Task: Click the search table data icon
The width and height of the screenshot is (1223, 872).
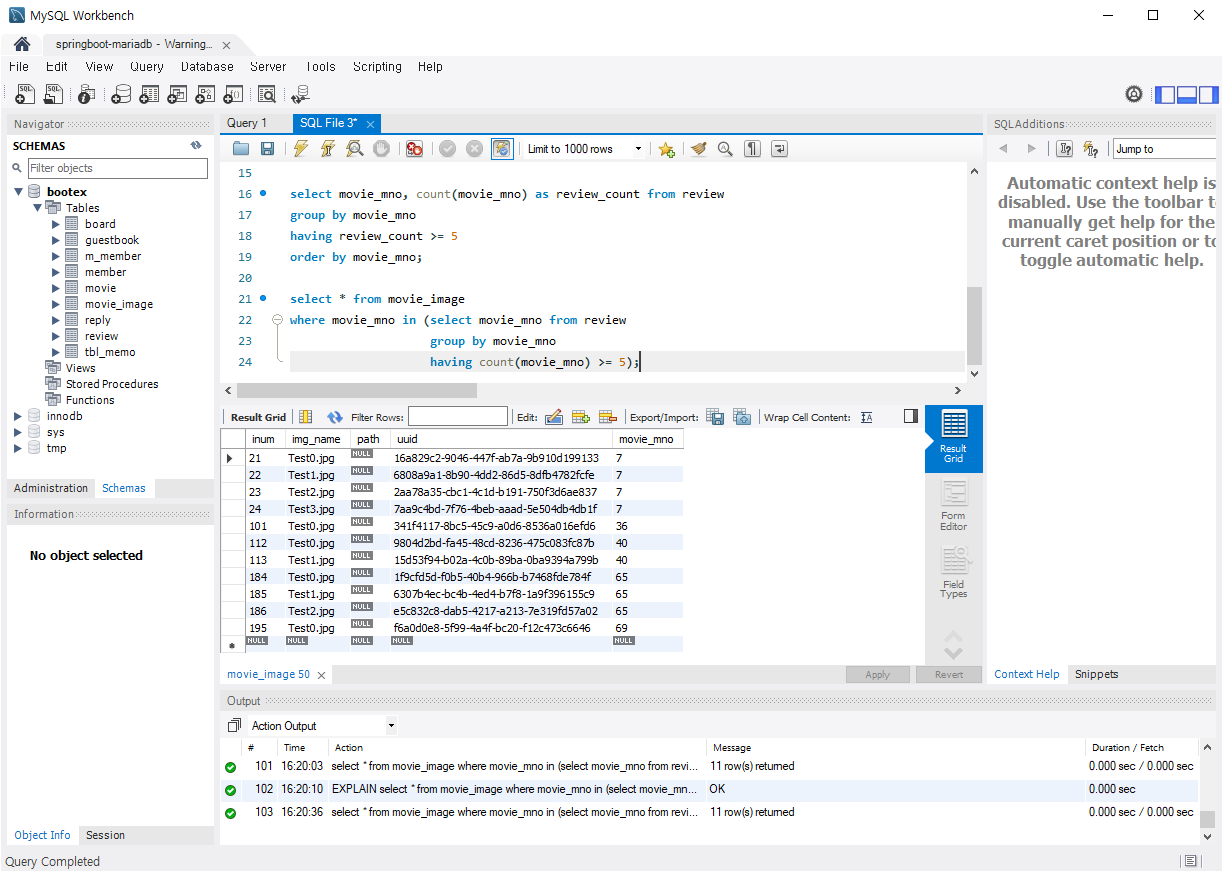Action: pyautogui.click(x=267, y=94)
